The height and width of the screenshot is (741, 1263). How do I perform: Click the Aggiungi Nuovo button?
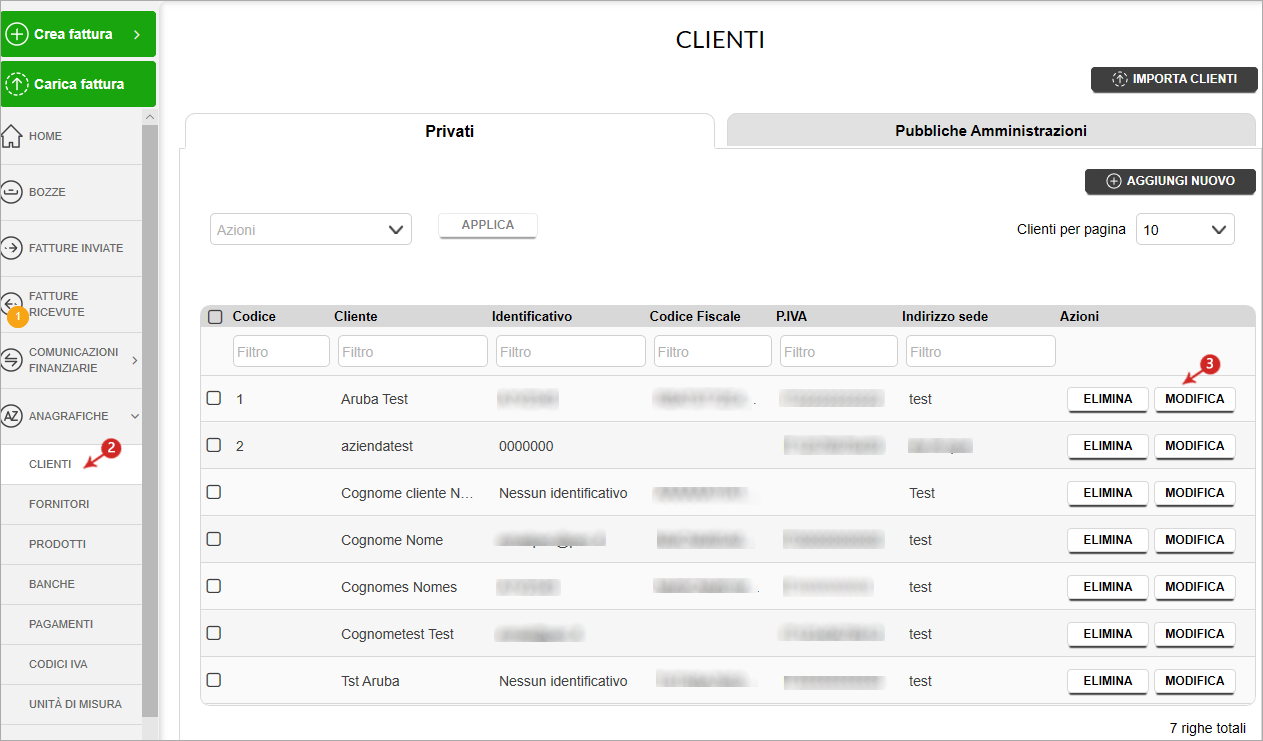click(x=1170, y=181)
